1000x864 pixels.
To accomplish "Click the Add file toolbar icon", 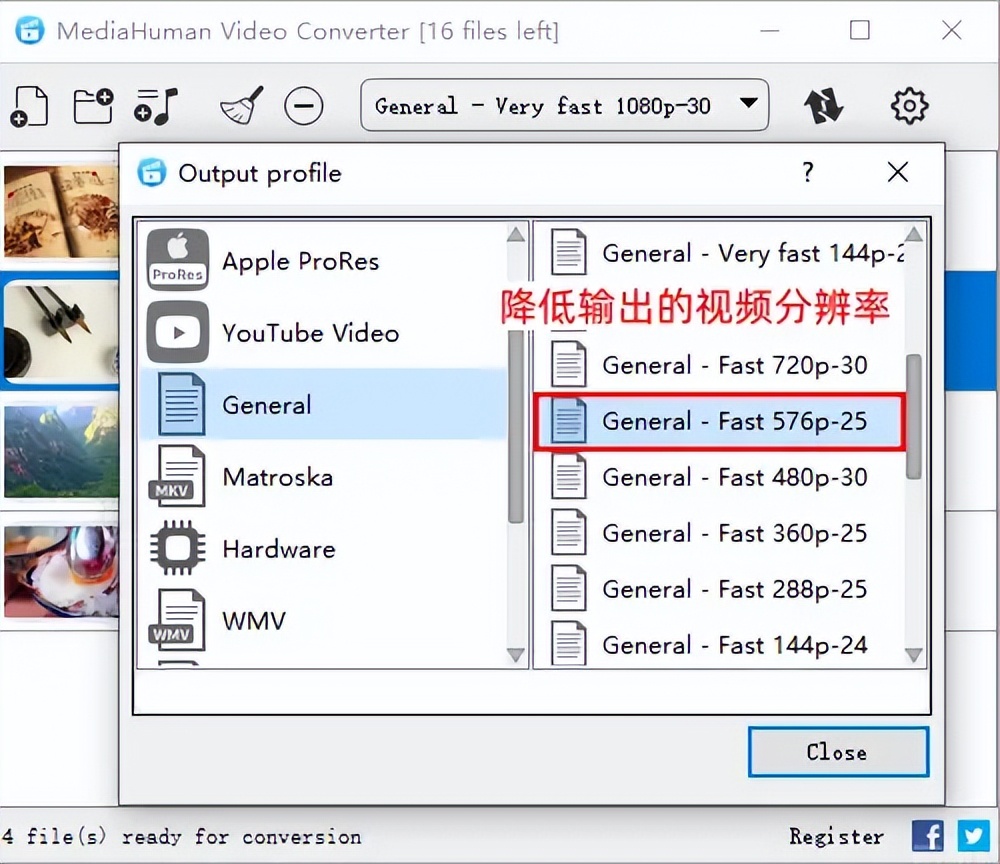I will 29,106.
